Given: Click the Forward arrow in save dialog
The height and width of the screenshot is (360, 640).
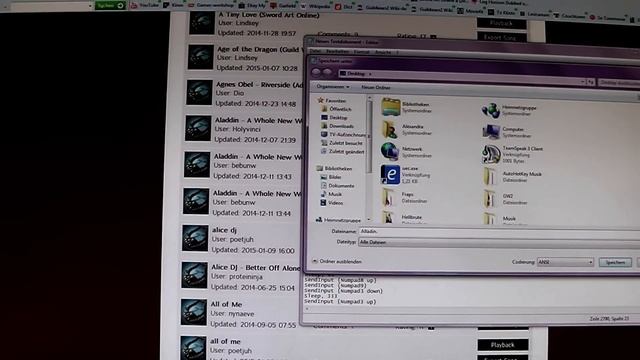Looking at the screenshot, I should [x=327, y=73].
